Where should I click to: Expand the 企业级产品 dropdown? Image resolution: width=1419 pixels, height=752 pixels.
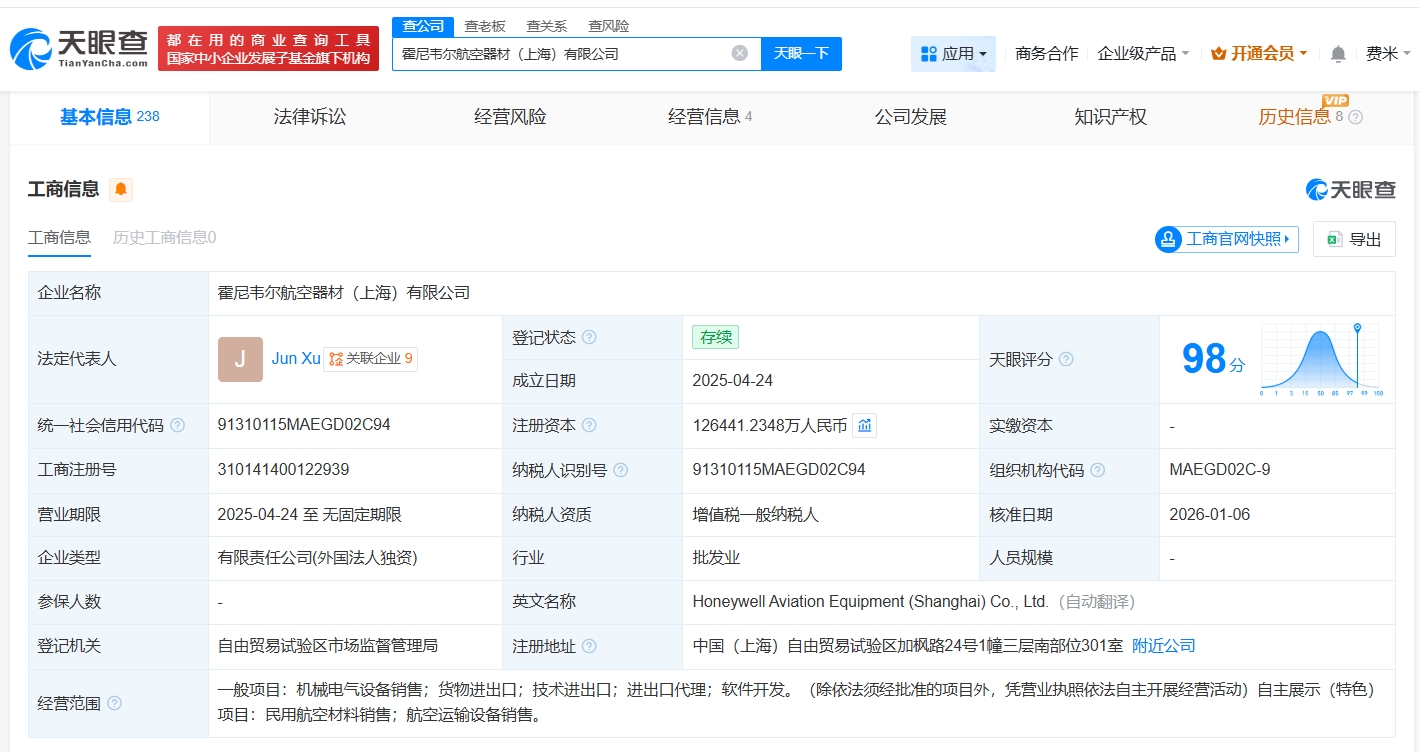(1143, 54)
